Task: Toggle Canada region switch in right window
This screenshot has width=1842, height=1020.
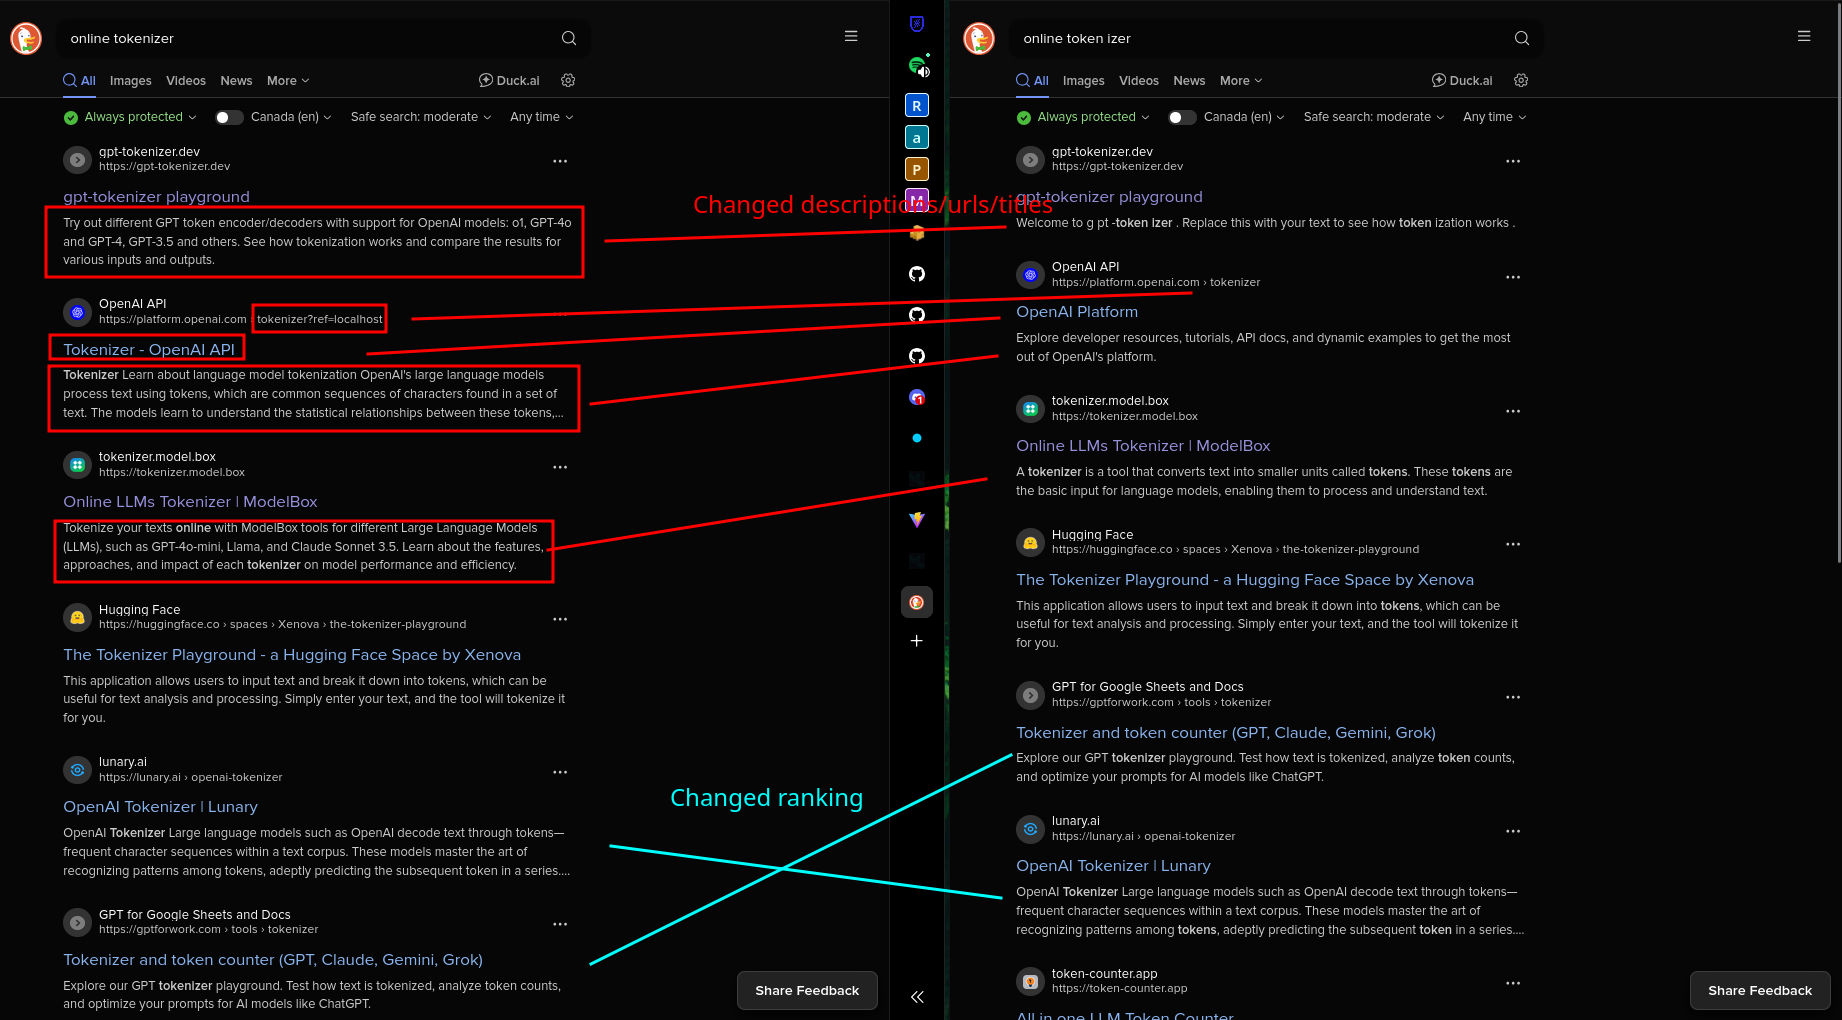Action: [1182, 117]
